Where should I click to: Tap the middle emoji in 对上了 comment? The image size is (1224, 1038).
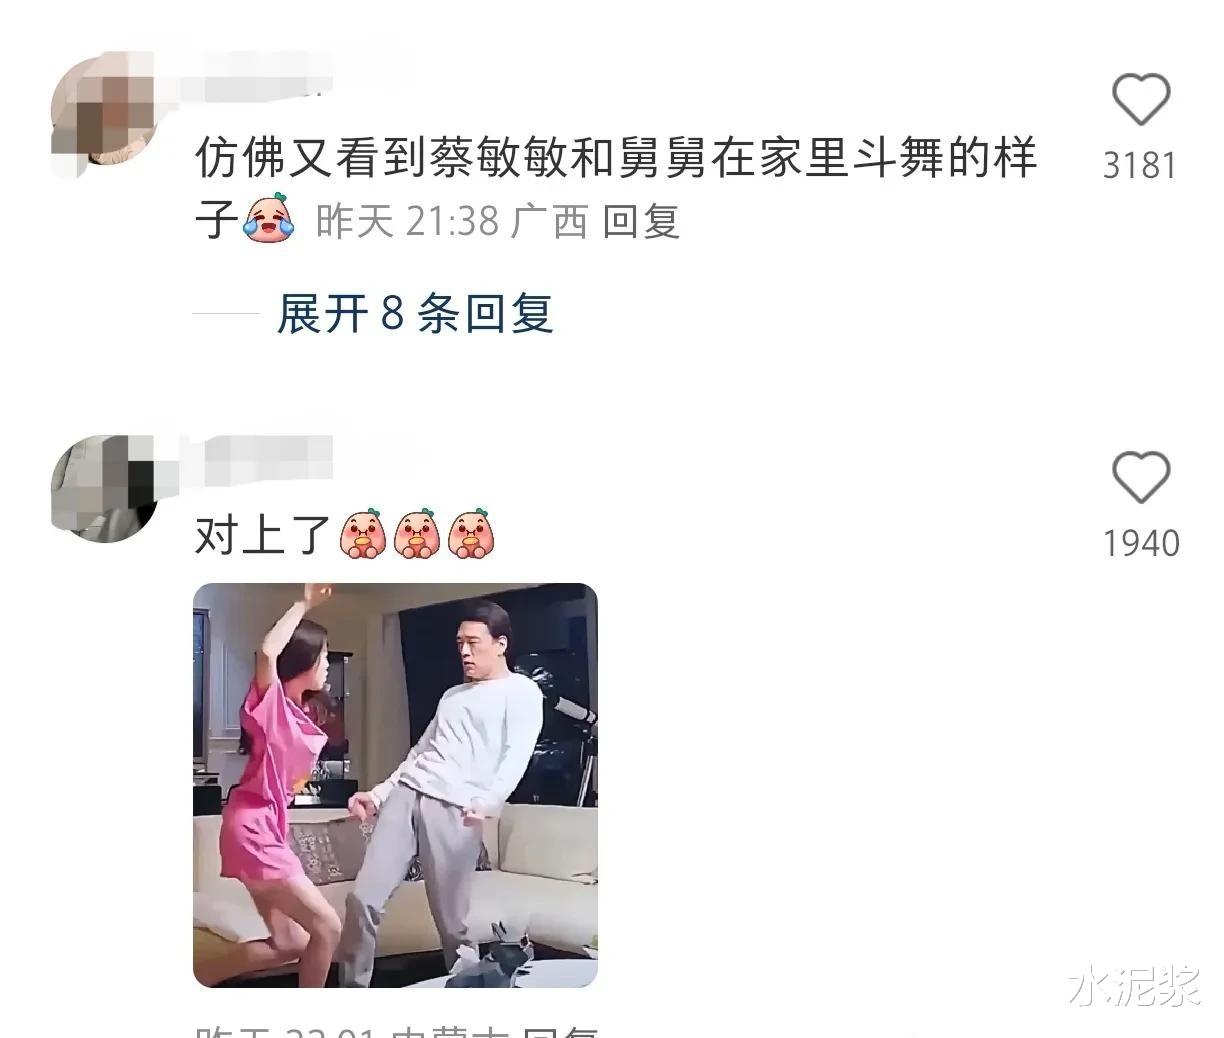(x=416, y=533)
